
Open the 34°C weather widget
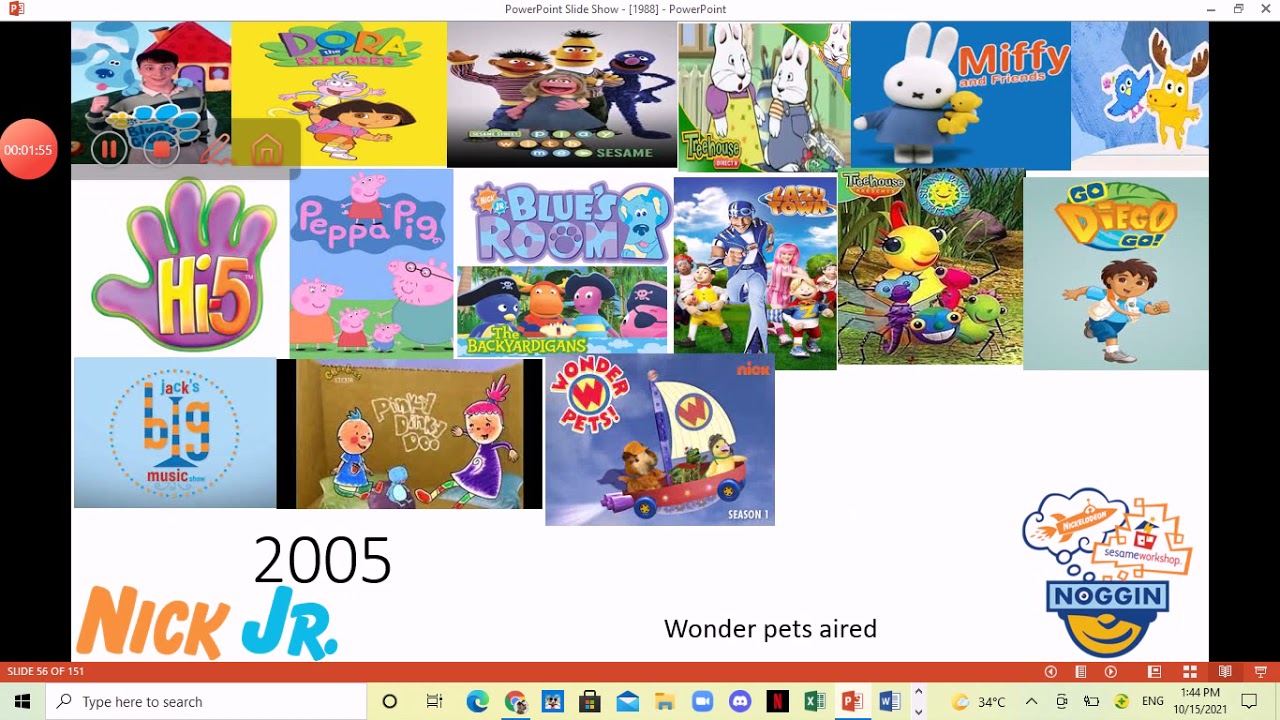[x=978, y=702]
